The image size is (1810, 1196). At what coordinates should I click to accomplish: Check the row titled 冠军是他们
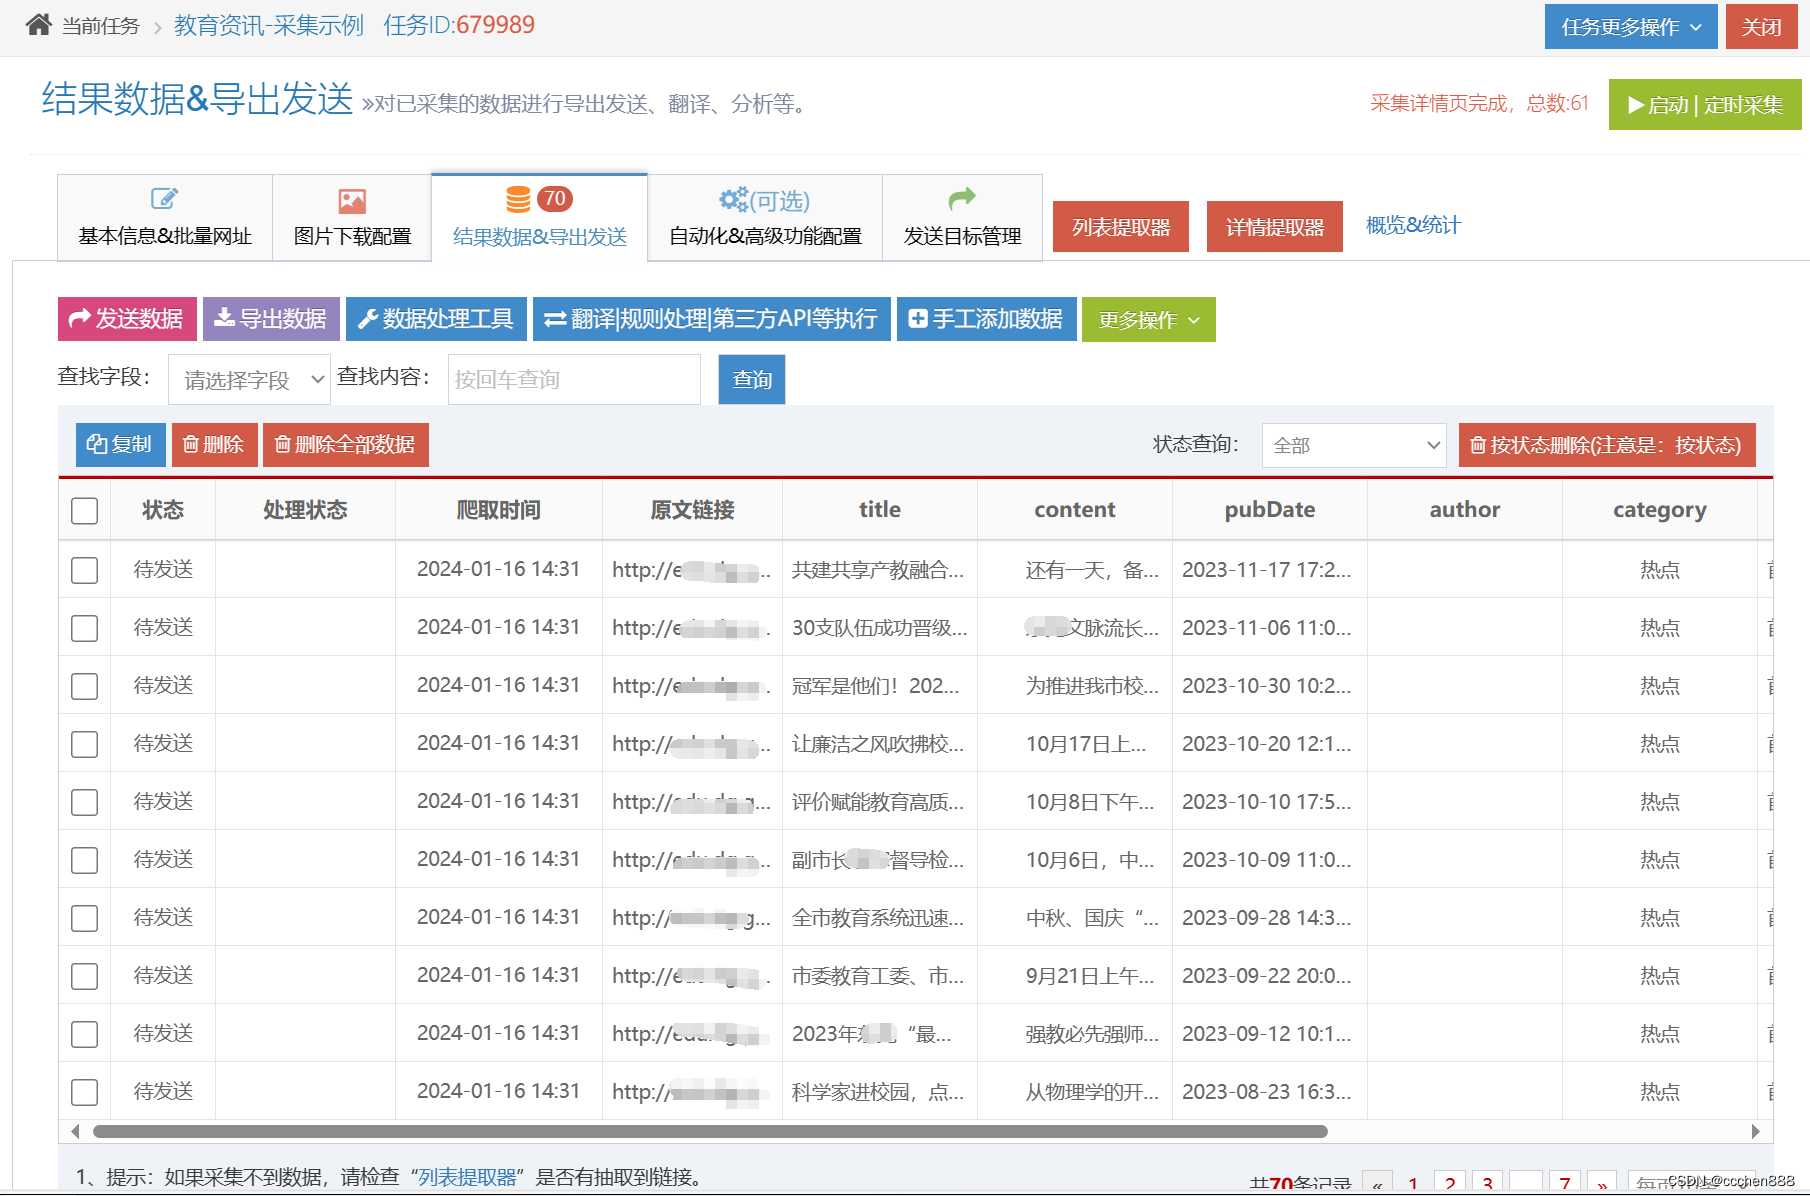pos(85,686)
